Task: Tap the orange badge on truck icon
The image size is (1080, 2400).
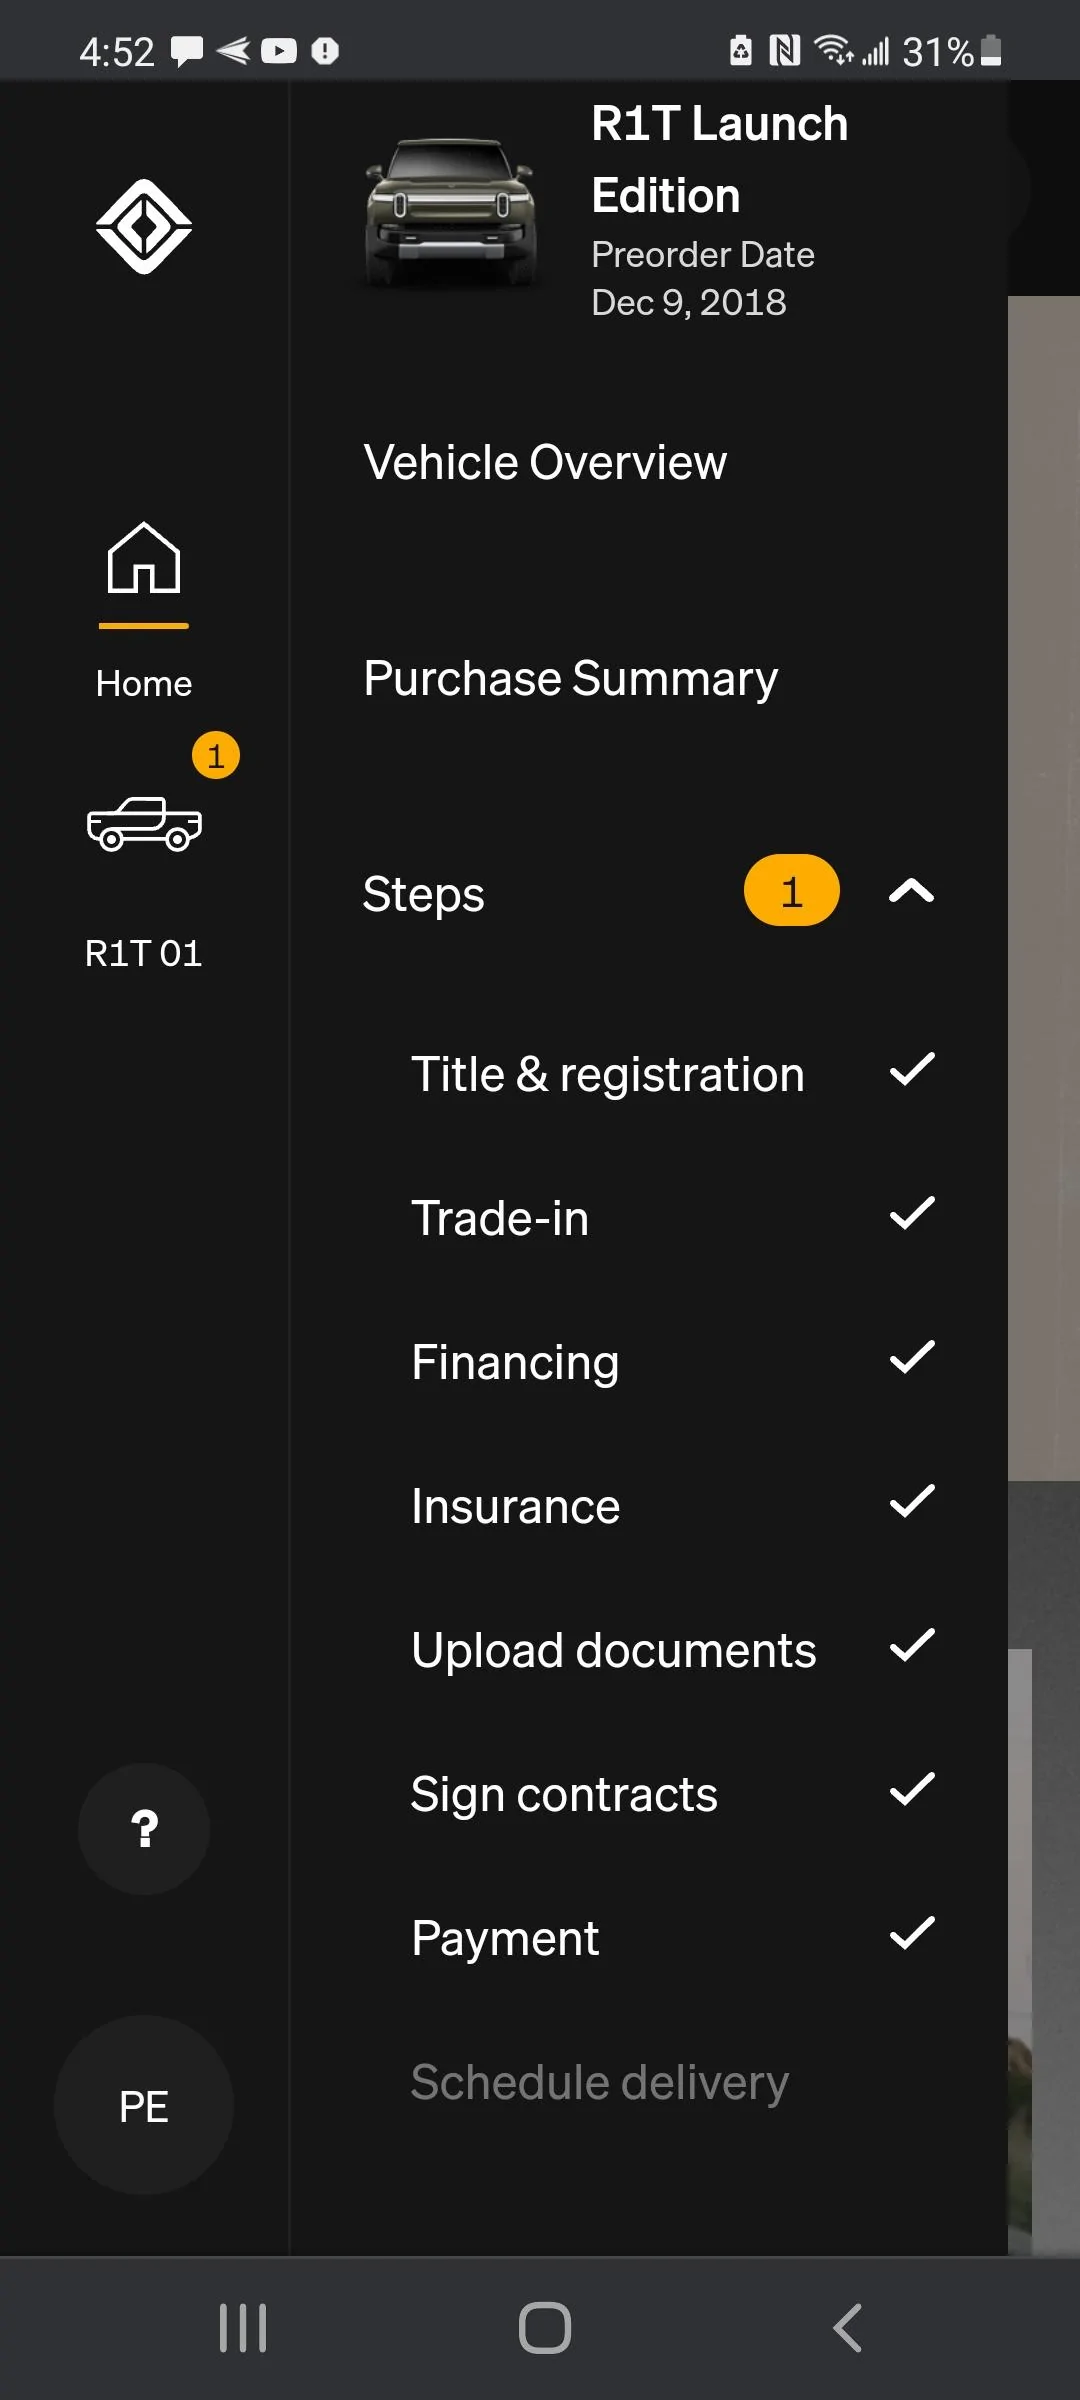Action: pyautogui.click(x=216, y=755)
